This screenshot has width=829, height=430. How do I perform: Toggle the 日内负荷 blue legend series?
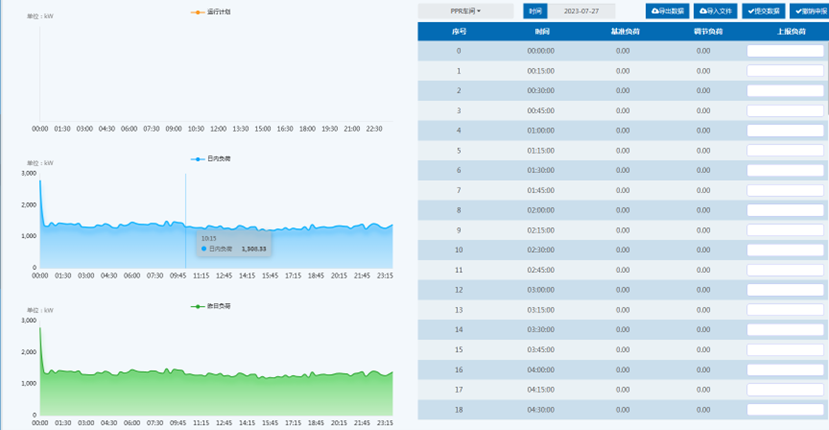pos(211,159)
